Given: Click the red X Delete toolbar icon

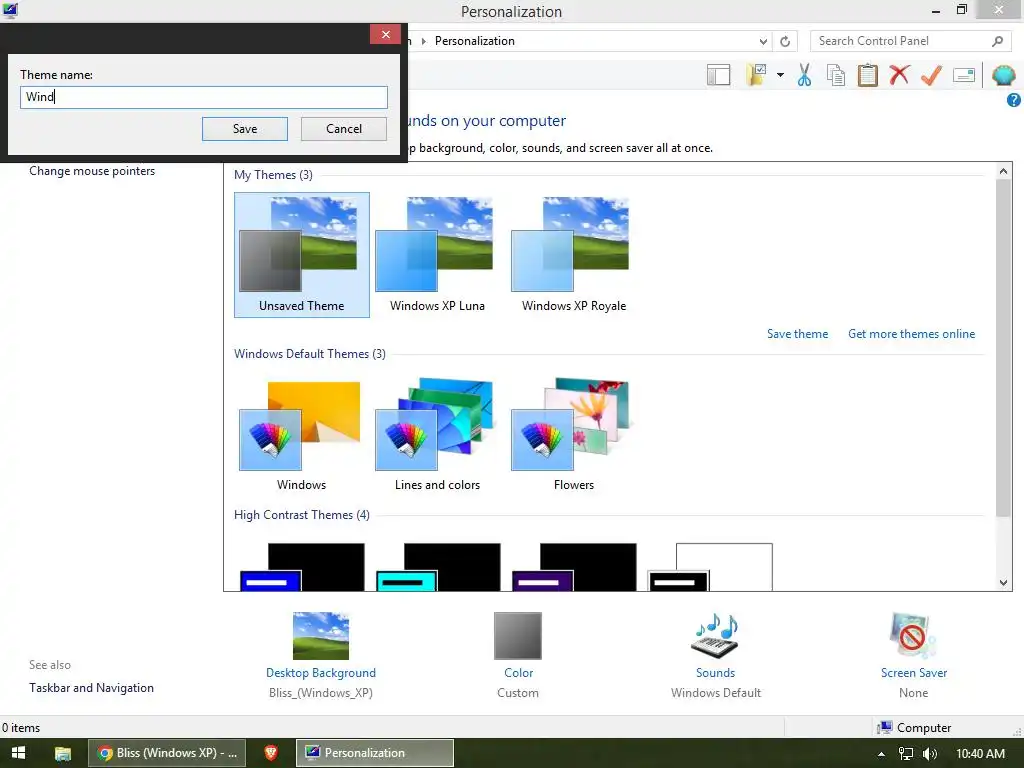Looking at the screenshot, I should click(x=899, y=74).
